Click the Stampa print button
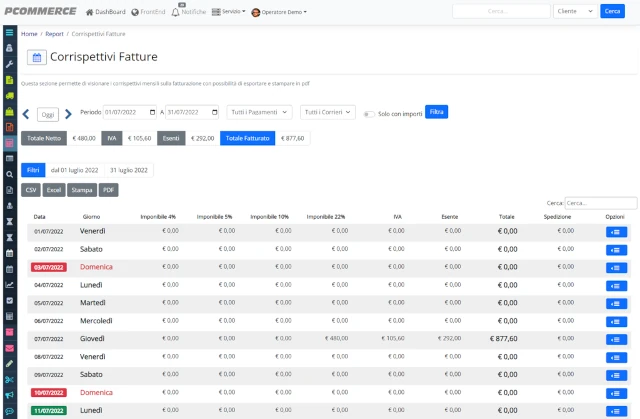Image resolution: width=640 pixels, height=419 pixels. click(x=82, y=190)
